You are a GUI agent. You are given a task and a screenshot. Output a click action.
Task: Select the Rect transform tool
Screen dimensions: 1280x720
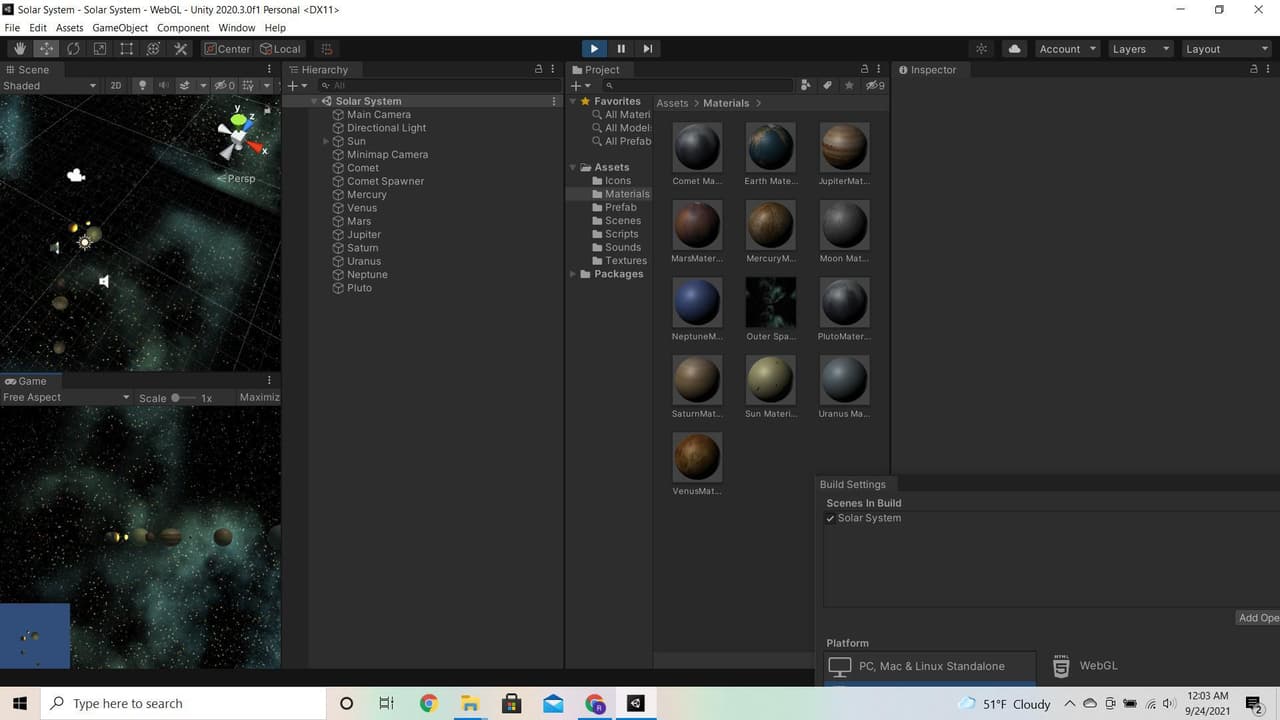pyautogui.click(x=127, y=49)
